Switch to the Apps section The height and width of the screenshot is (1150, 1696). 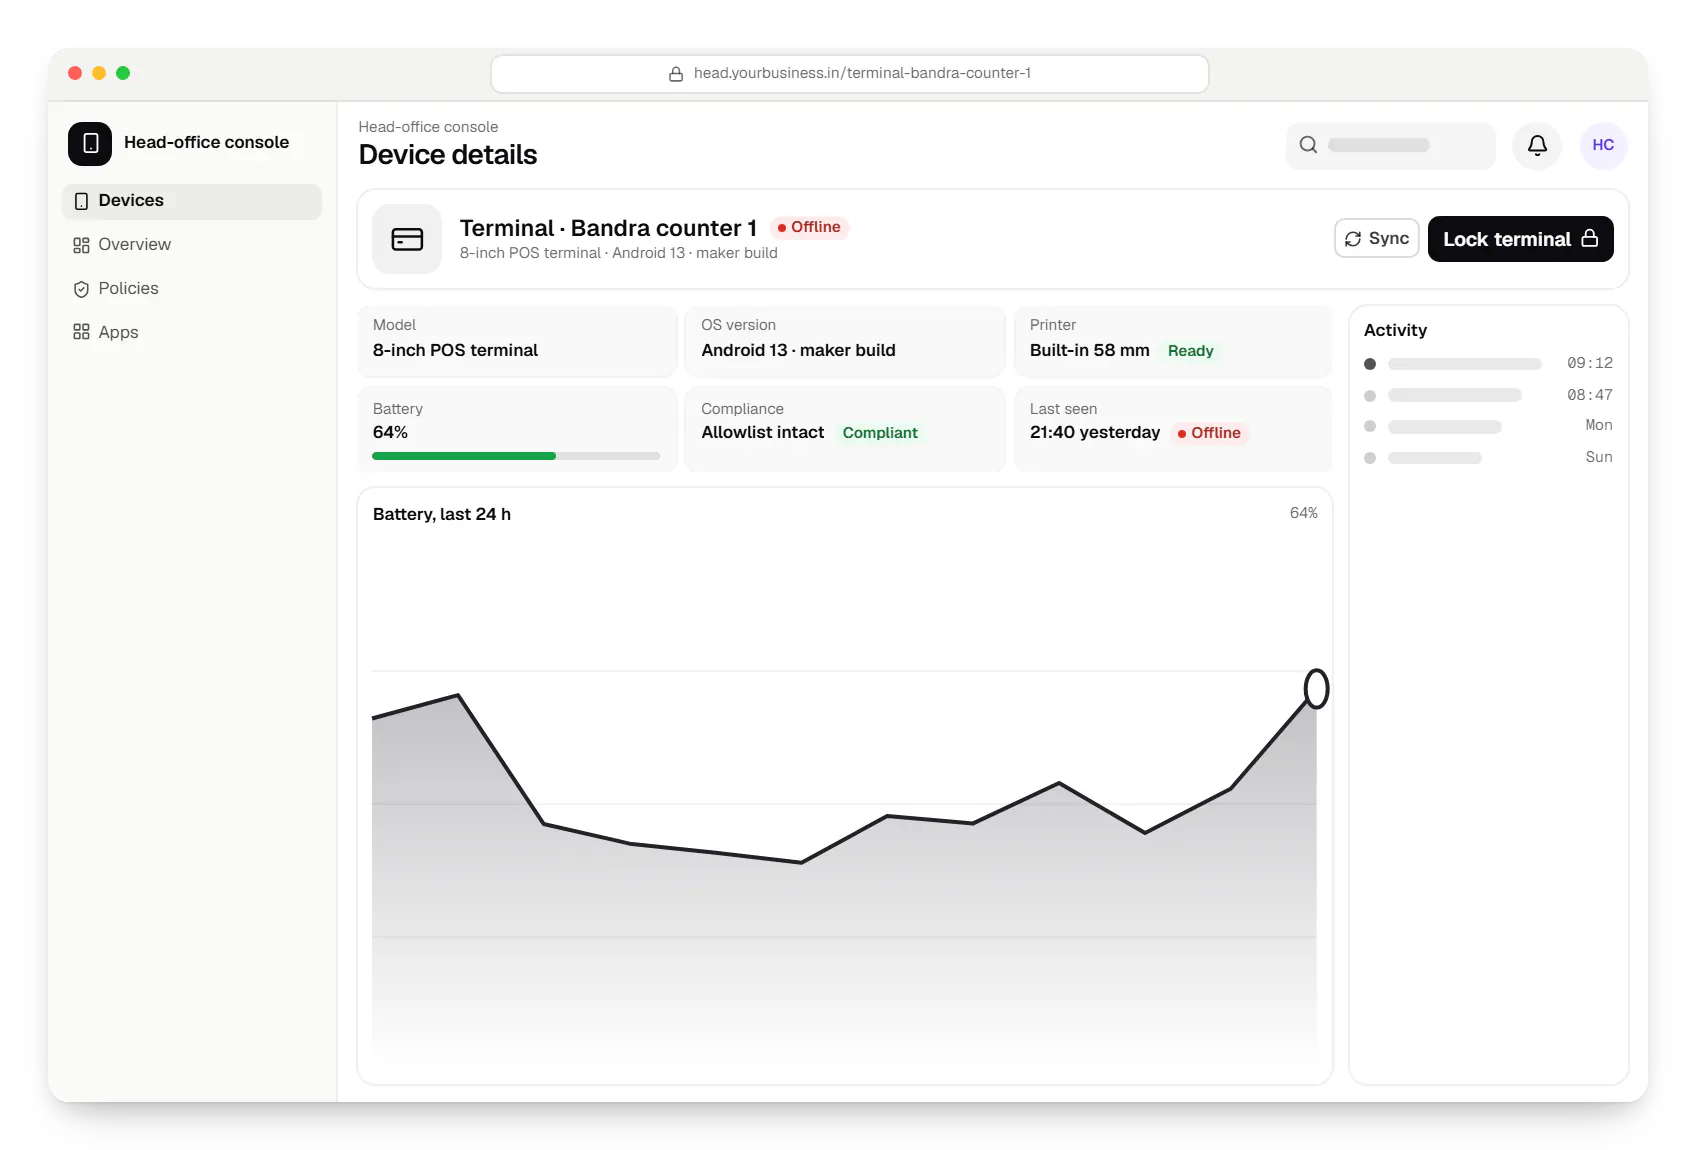[x=192, y=332]
